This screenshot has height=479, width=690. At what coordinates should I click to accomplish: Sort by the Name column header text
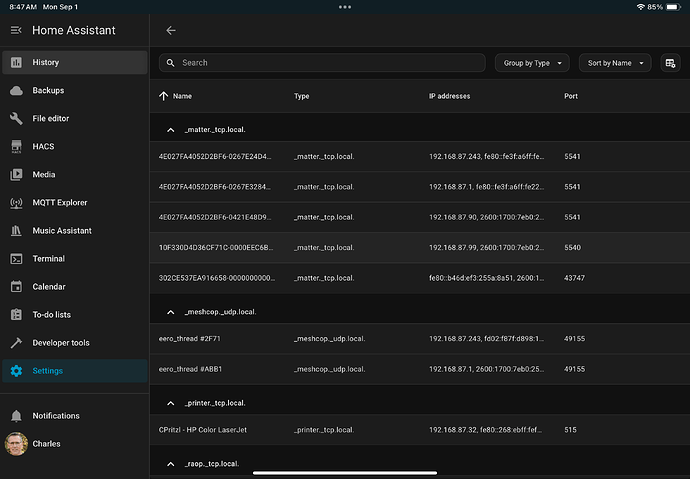coord(182,96)
